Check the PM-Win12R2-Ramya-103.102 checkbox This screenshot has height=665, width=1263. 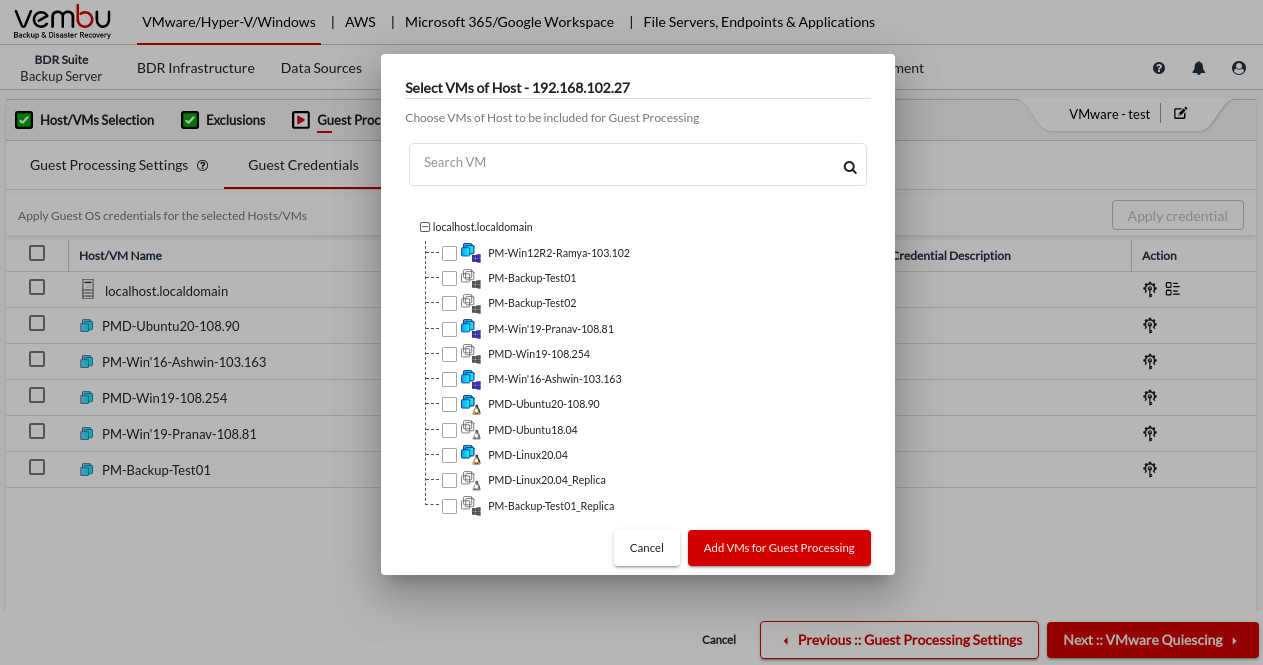point(449,253)
